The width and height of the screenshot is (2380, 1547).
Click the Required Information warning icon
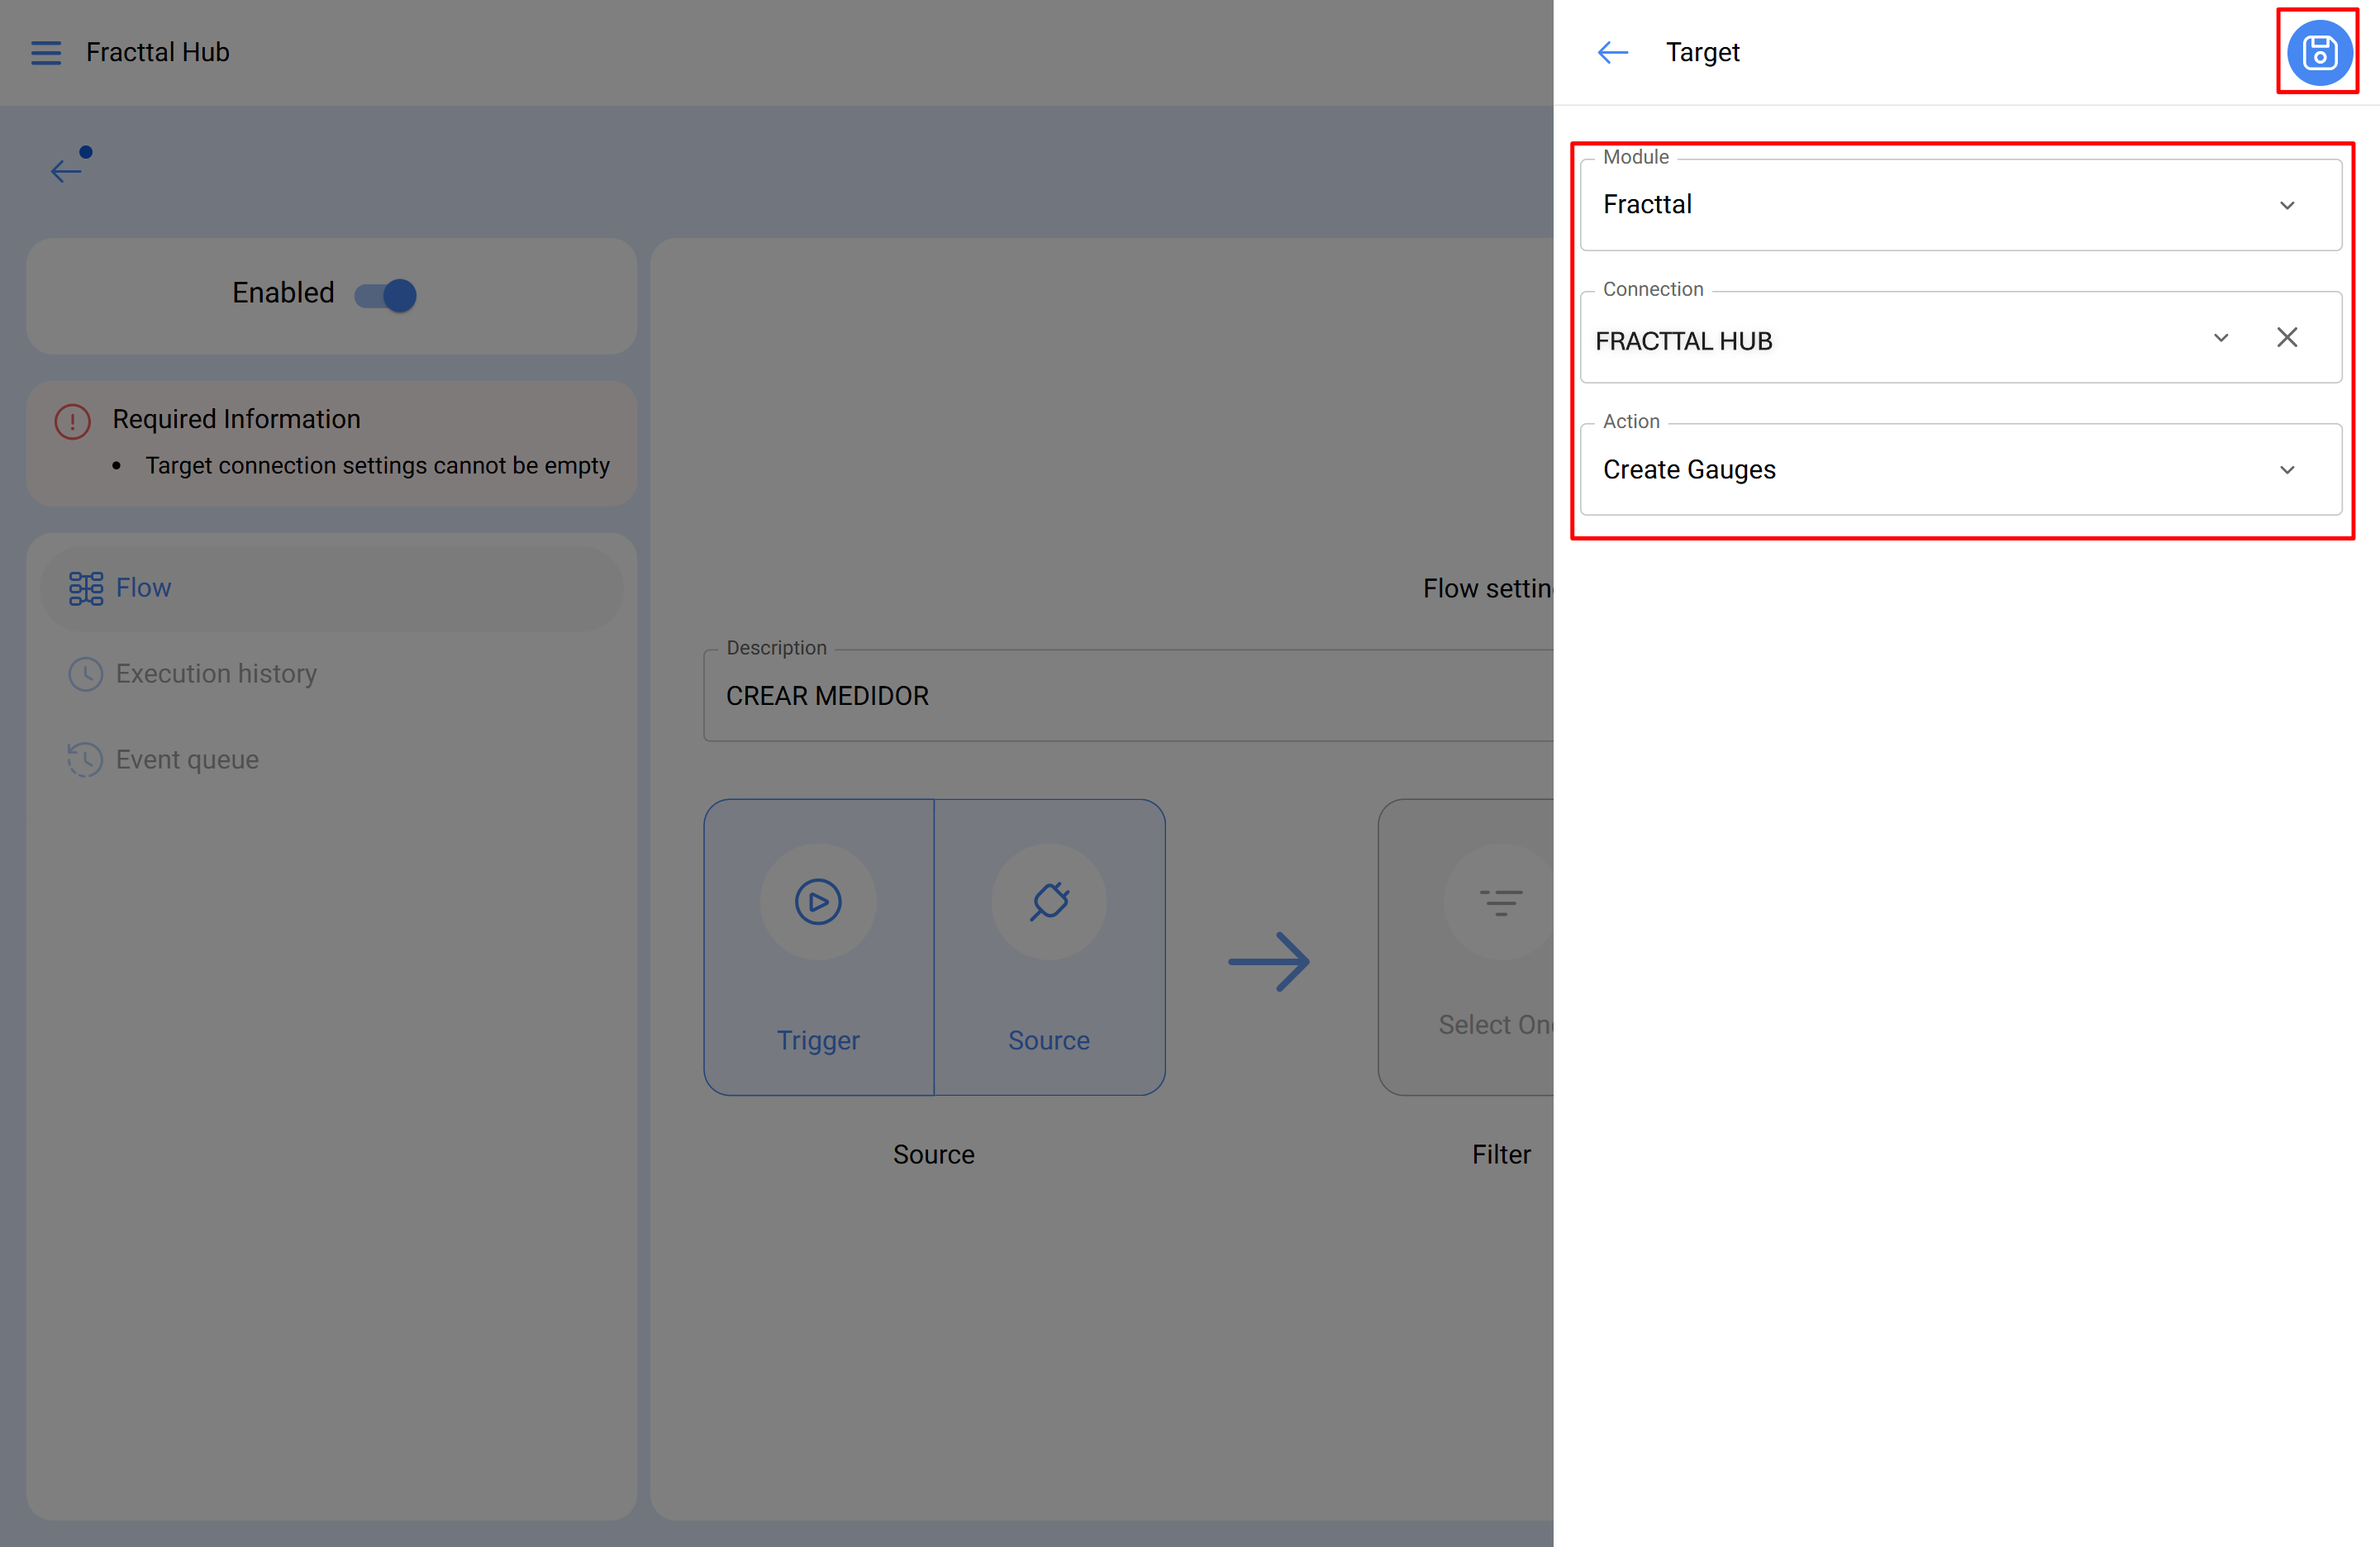(x=72, y=421)
